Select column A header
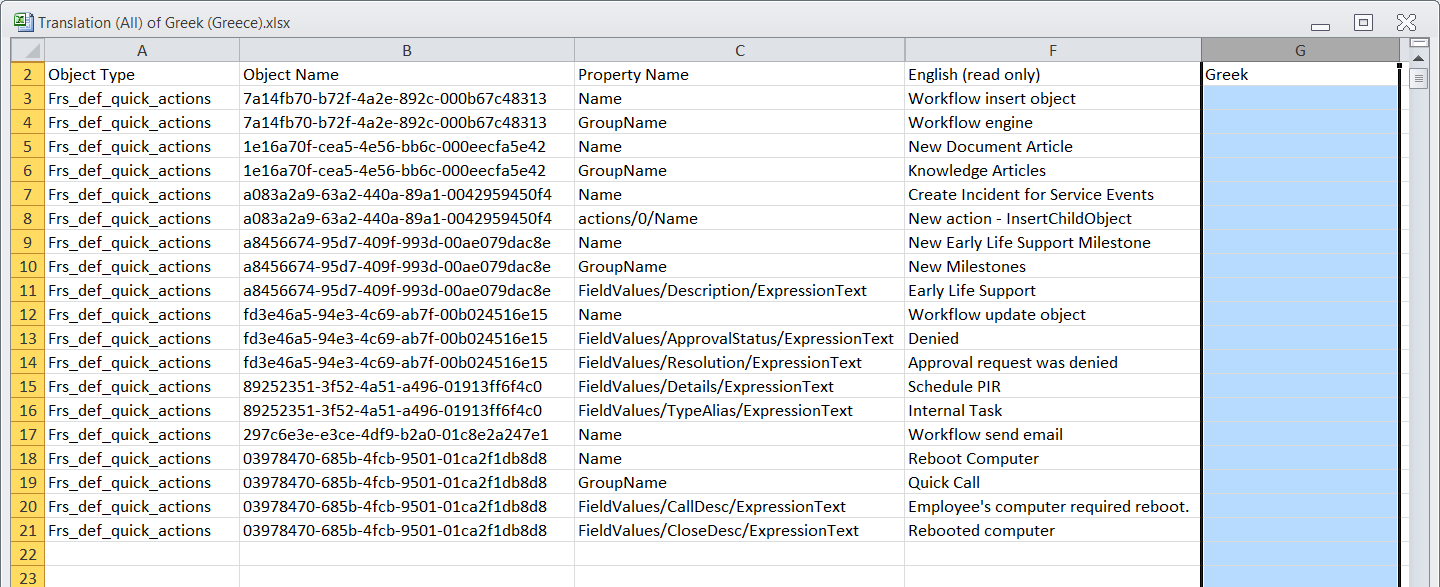The width and height of the screenshot is (1440, 587). 142,50
